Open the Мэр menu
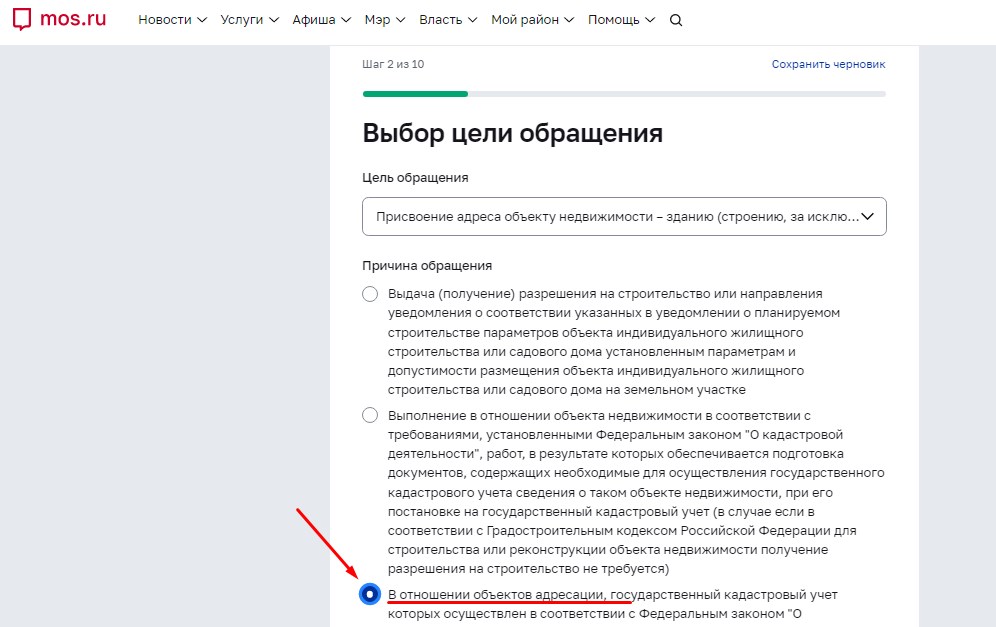The image size is (996, 627). coord(385,20)
